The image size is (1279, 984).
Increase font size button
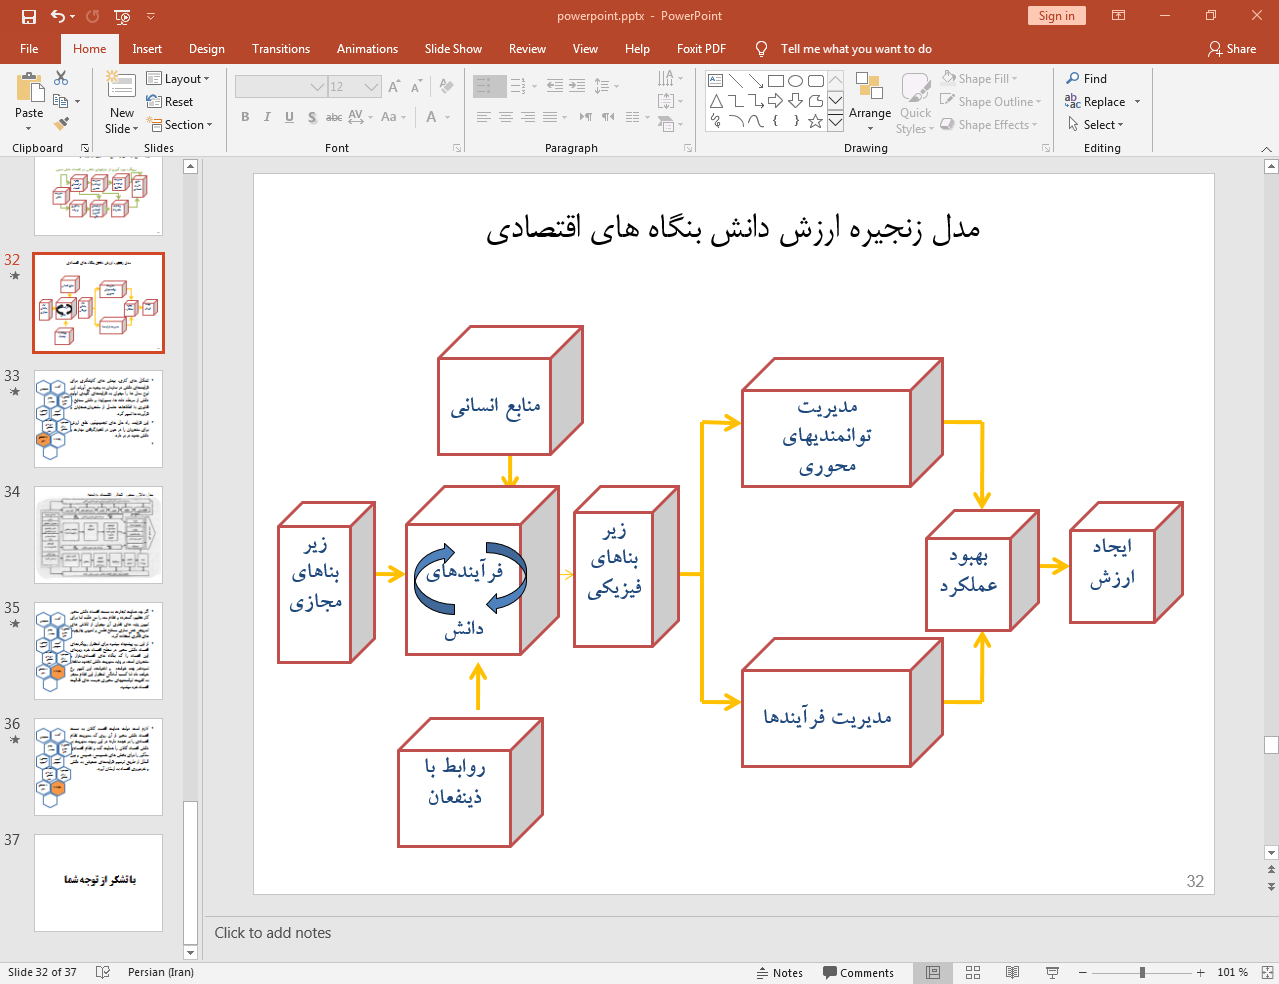394,87
